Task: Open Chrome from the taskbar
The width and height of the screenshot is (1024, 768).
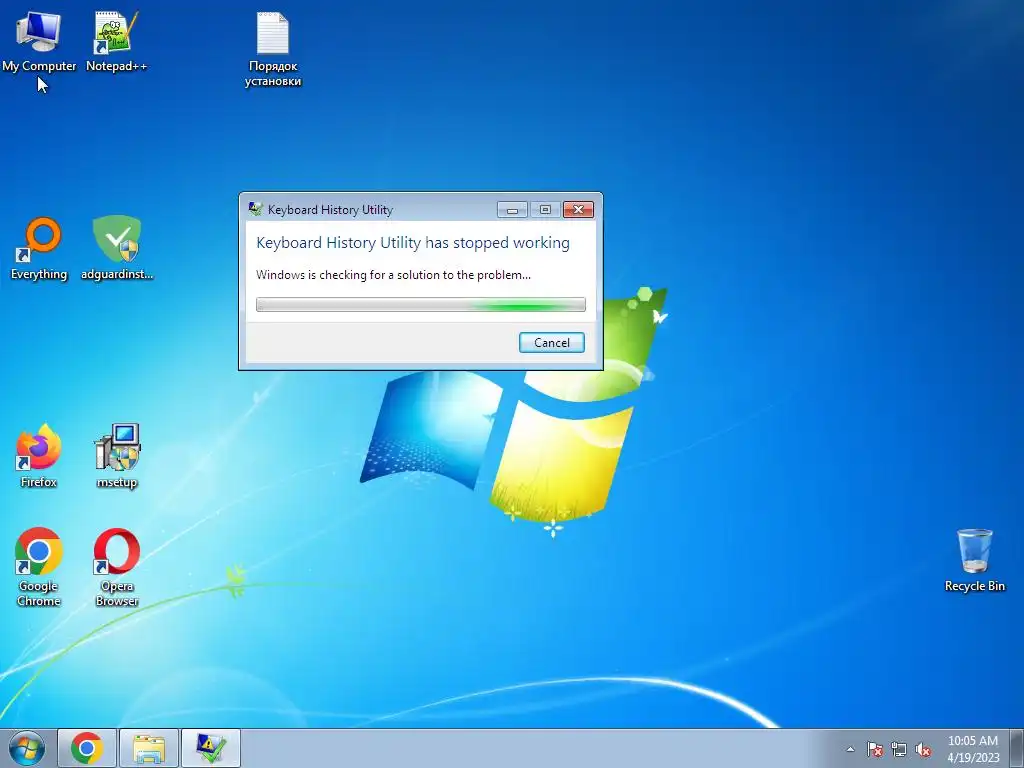Action: (x=87, y=748)
